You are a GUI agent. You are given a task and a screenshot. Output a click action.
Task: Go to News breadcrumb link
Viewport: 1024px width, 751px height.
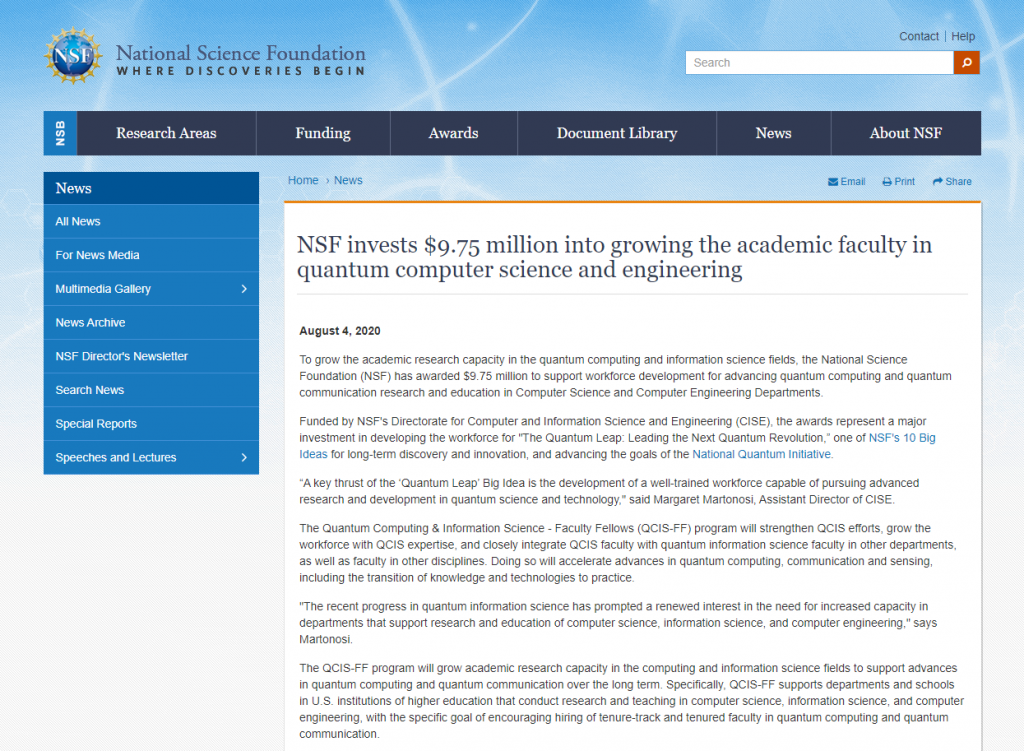348,180
